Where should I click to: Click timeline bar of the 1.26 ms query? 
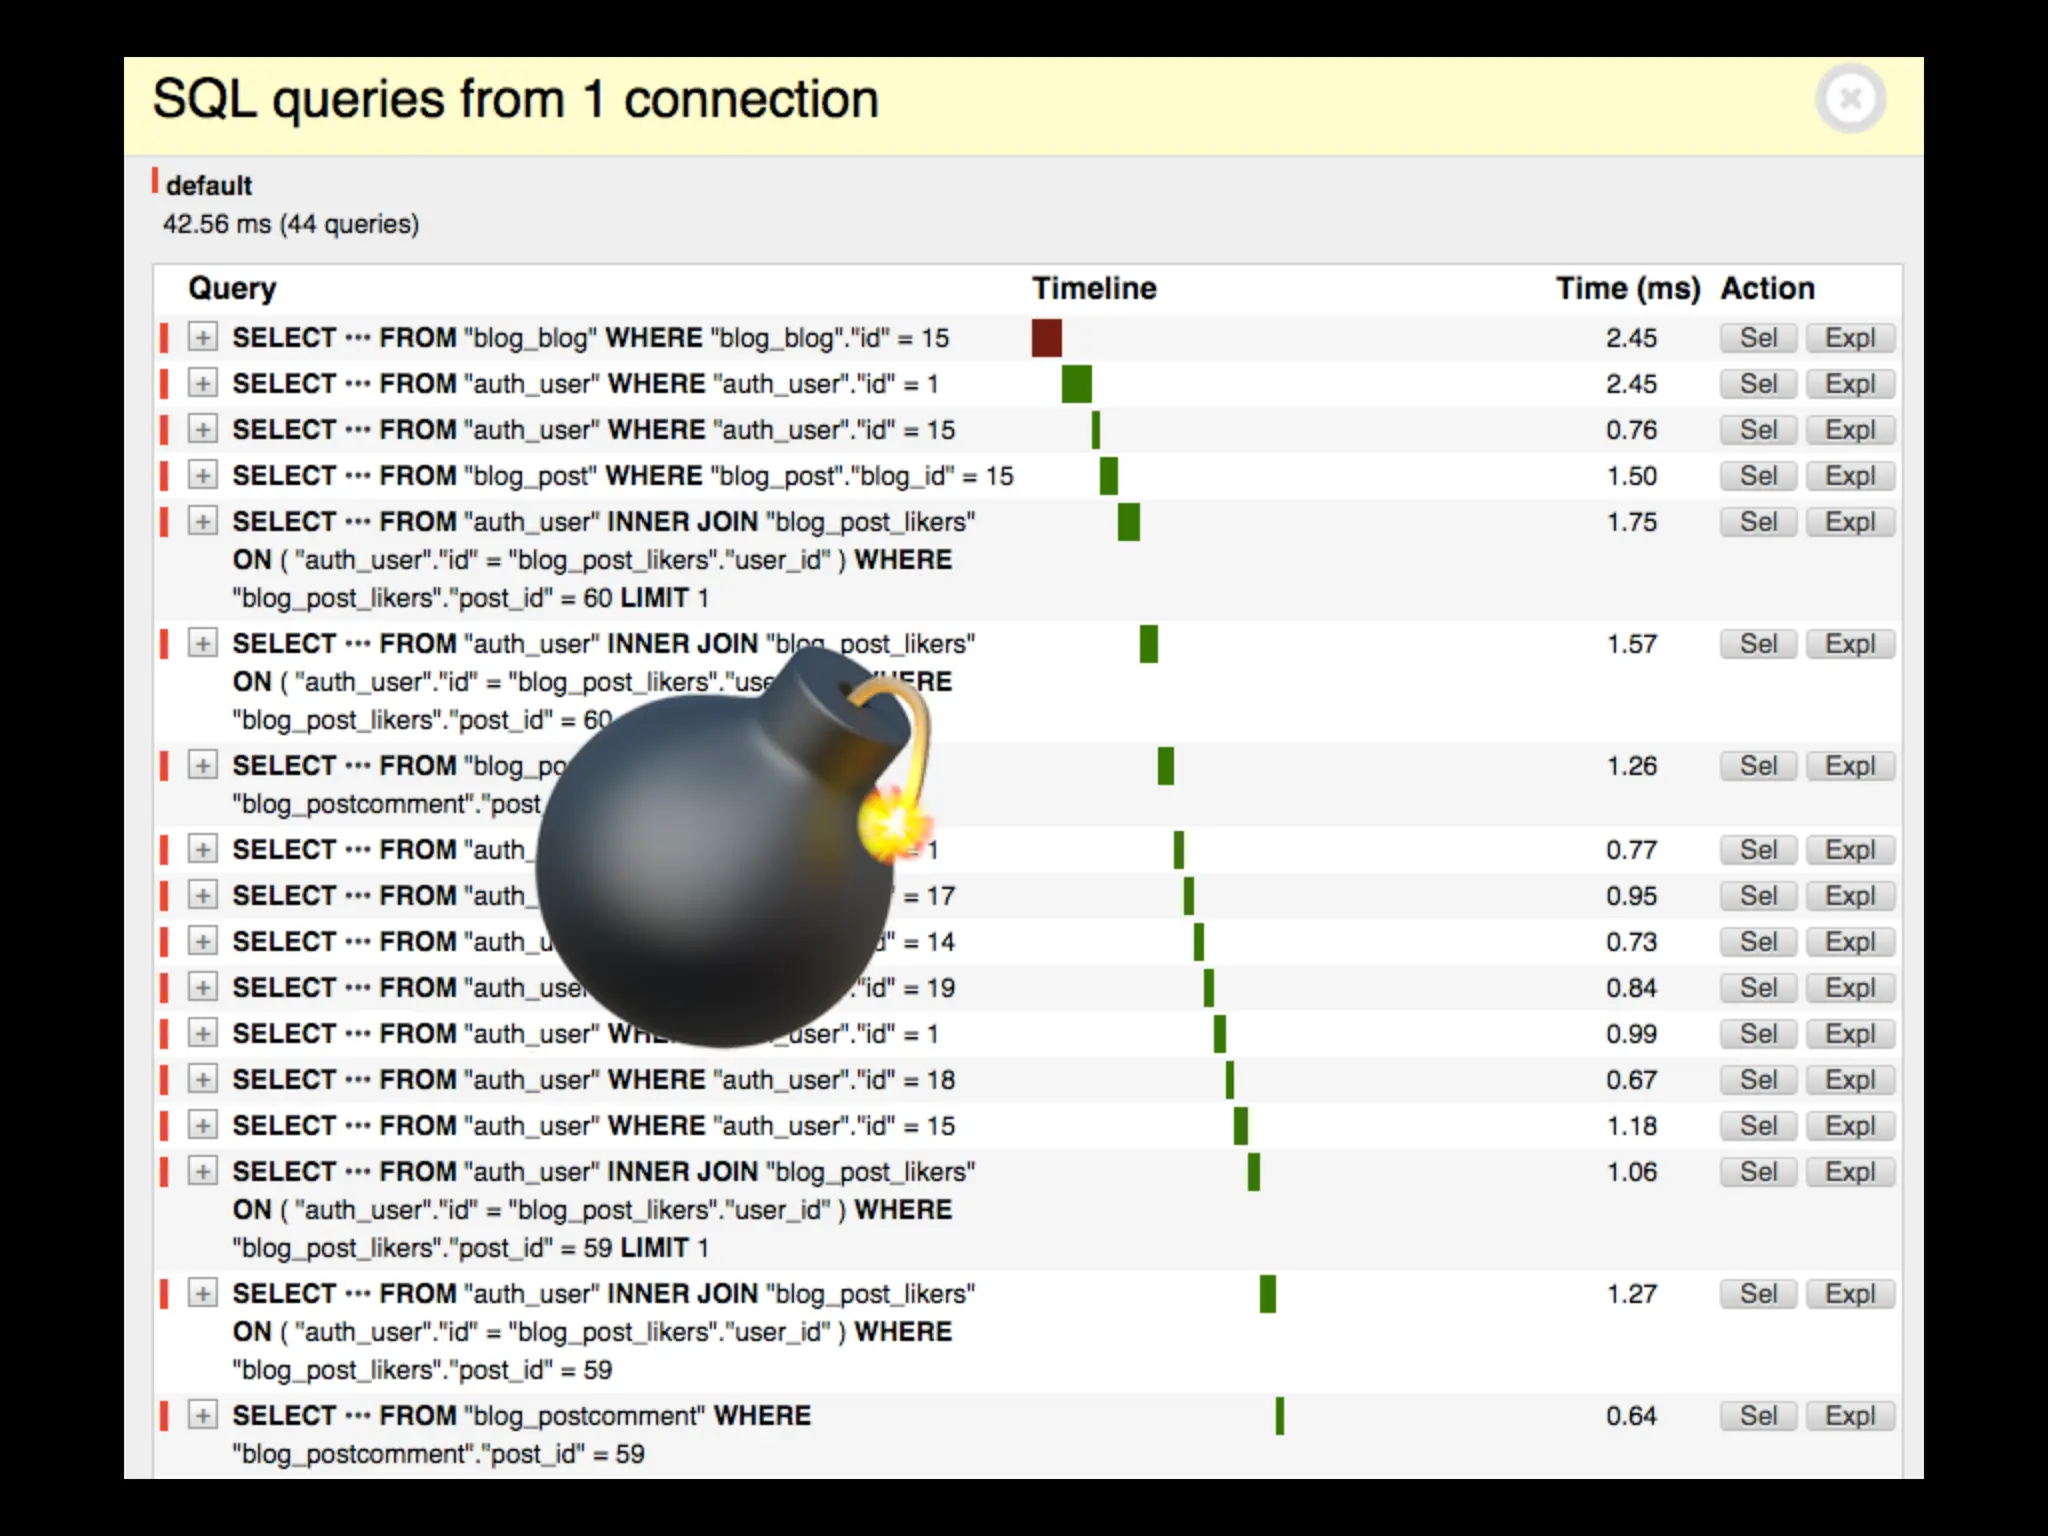(1166, 766)
